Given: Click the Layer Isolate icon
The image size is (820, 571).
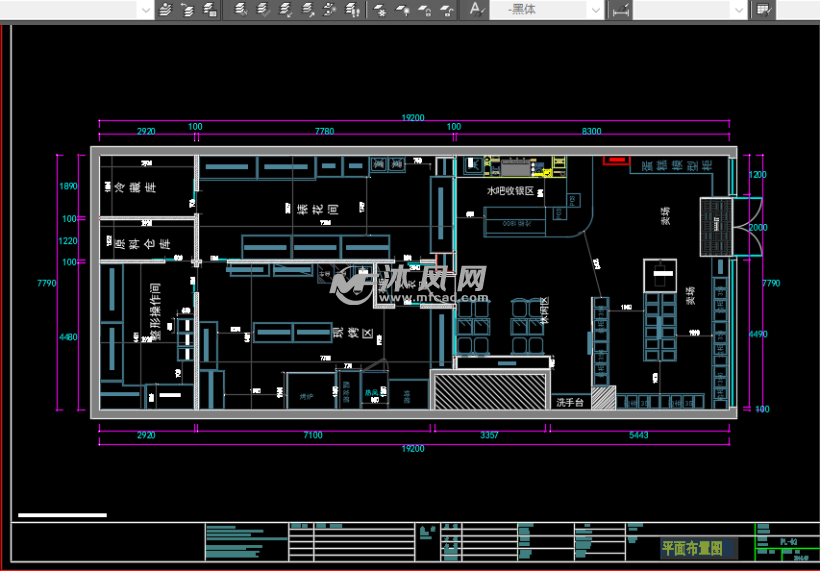Looking at the screenshot, I should click(x=241, y=10).
